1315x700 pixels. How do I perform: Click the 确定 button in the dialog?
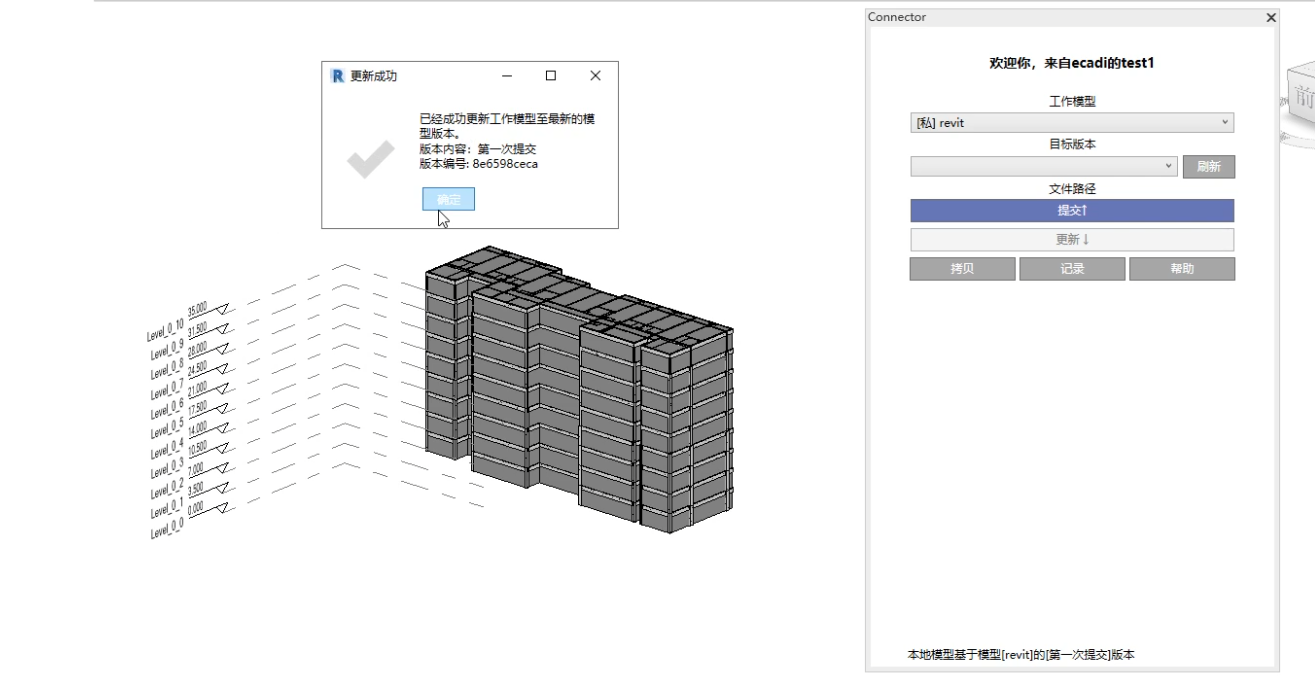[448, 200]
